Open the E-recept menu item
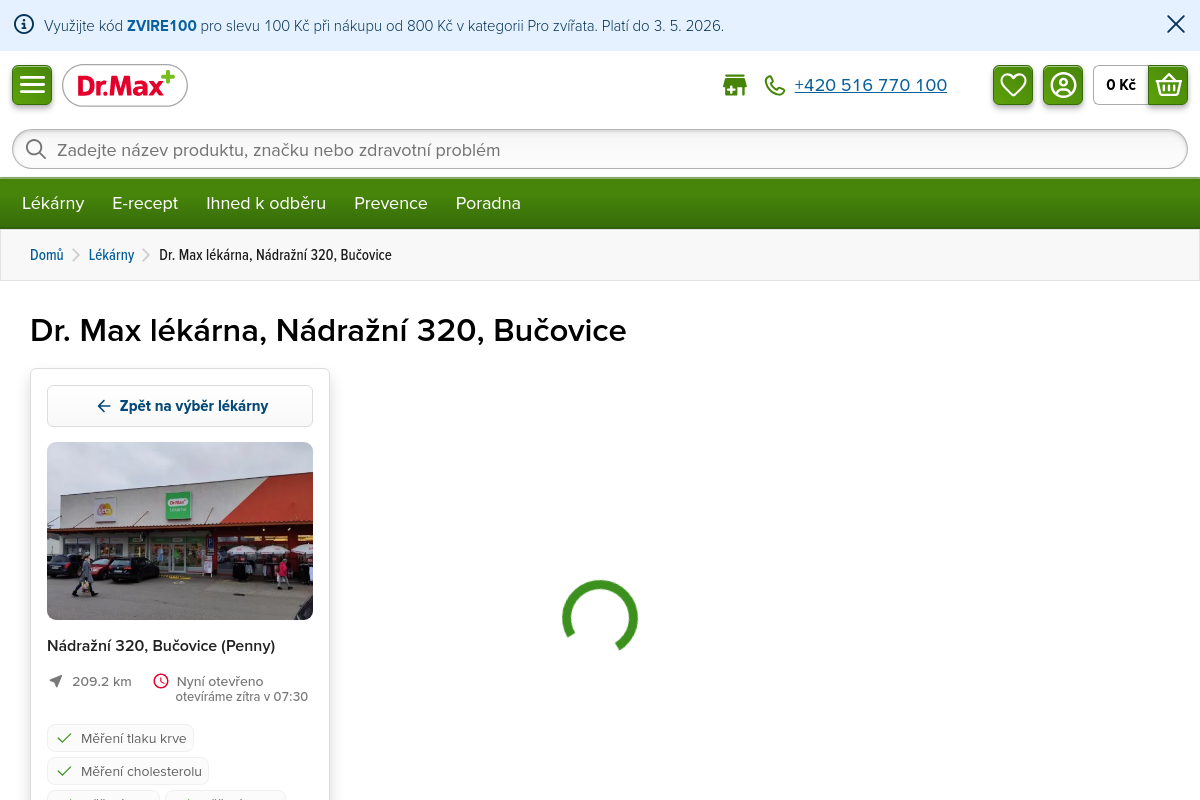The width and height of the screenshot is (1200, 800). pyautogui.click(x=145, y=204)
